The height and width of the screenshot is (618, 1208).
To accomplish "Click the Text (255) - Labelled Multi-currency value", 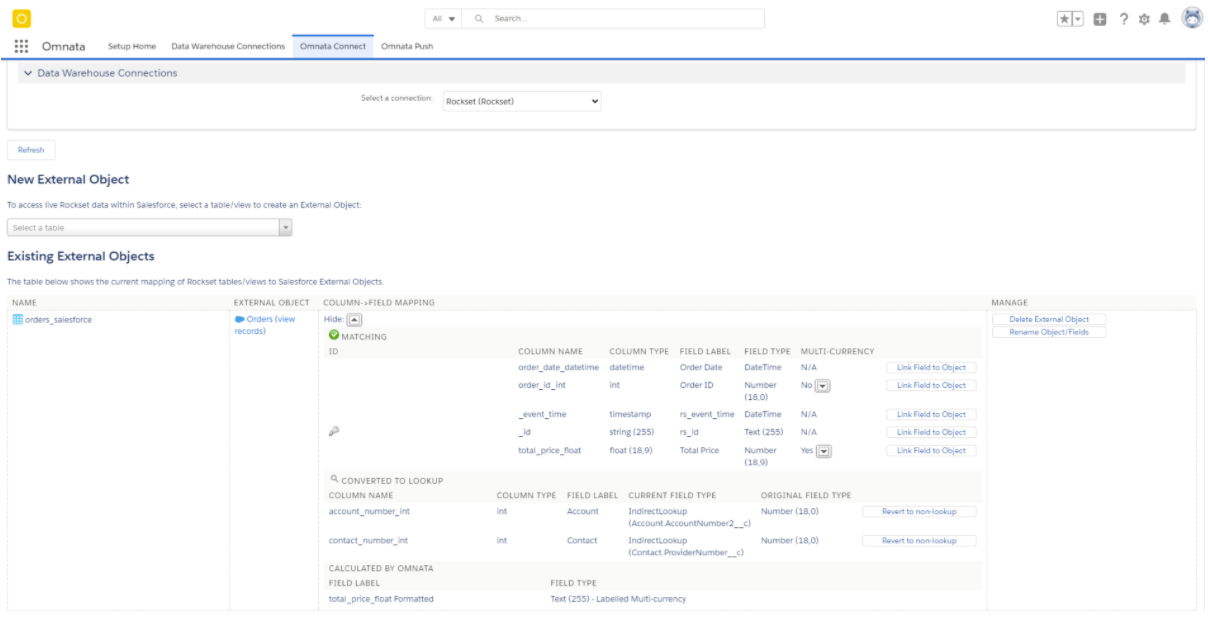I will click(x=618, y=599).
